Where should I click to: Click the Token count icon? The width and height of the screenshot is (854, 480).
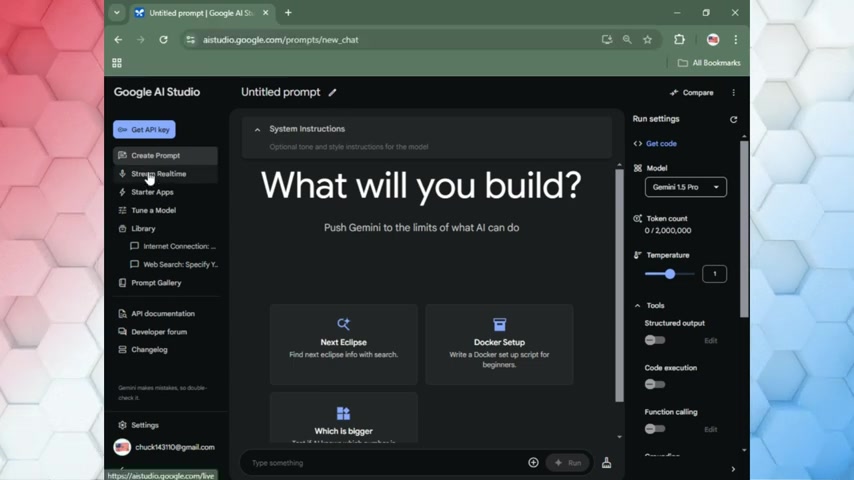pos(637,218)
